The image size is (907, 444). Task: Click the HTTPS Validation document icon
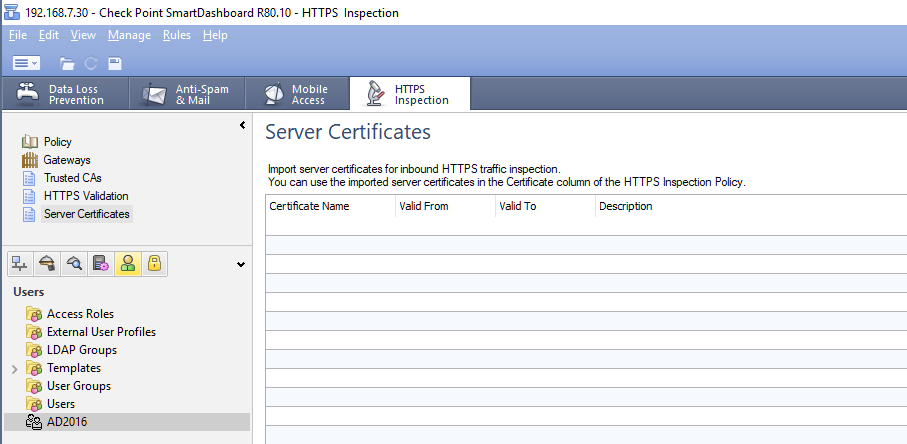point(29,195)
